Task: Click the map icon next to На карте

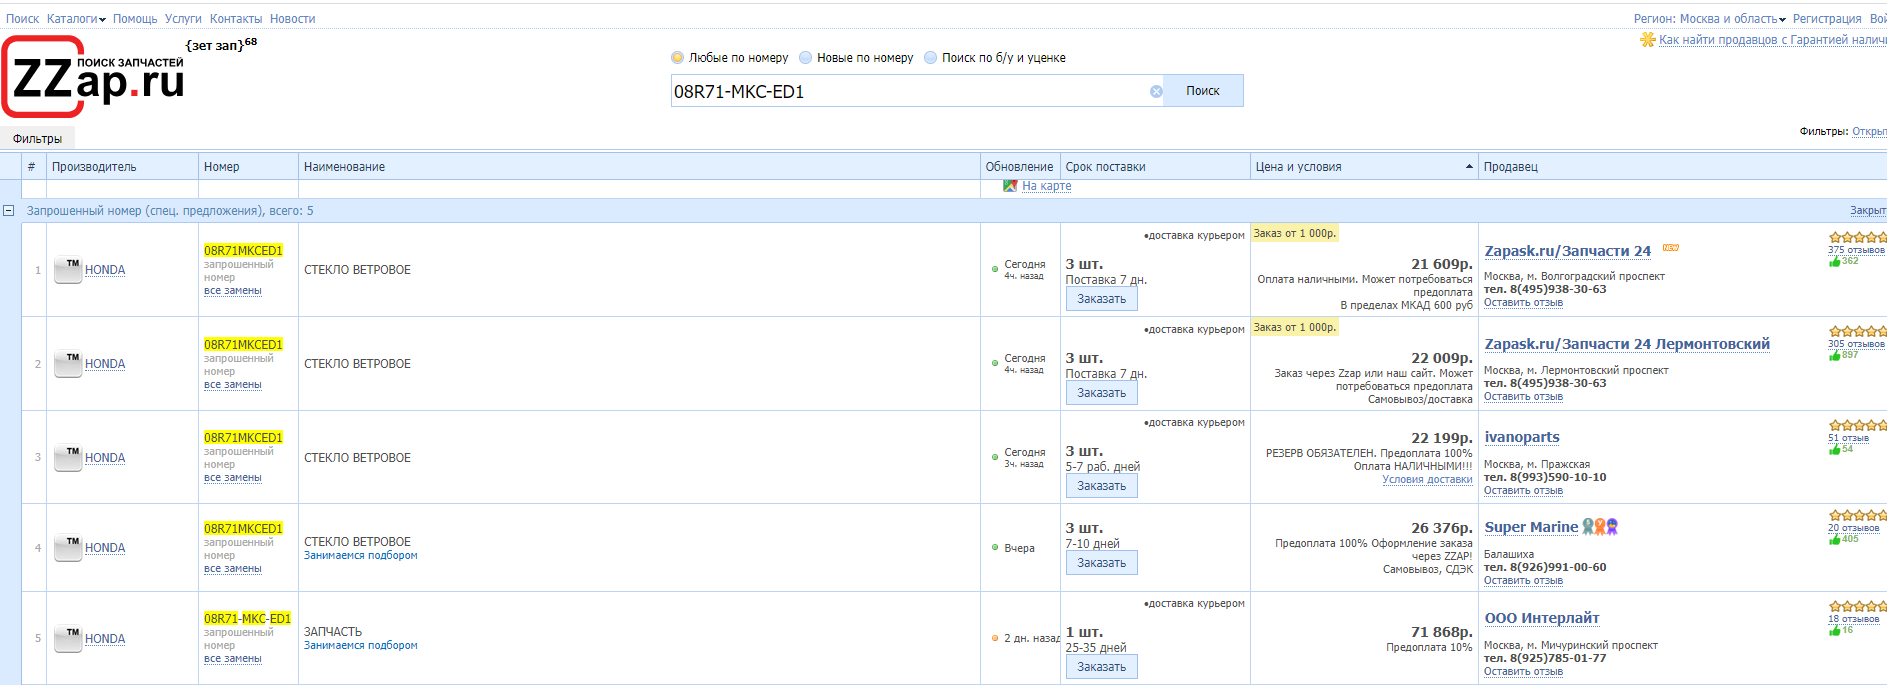Action: (x=1010, y=186)
